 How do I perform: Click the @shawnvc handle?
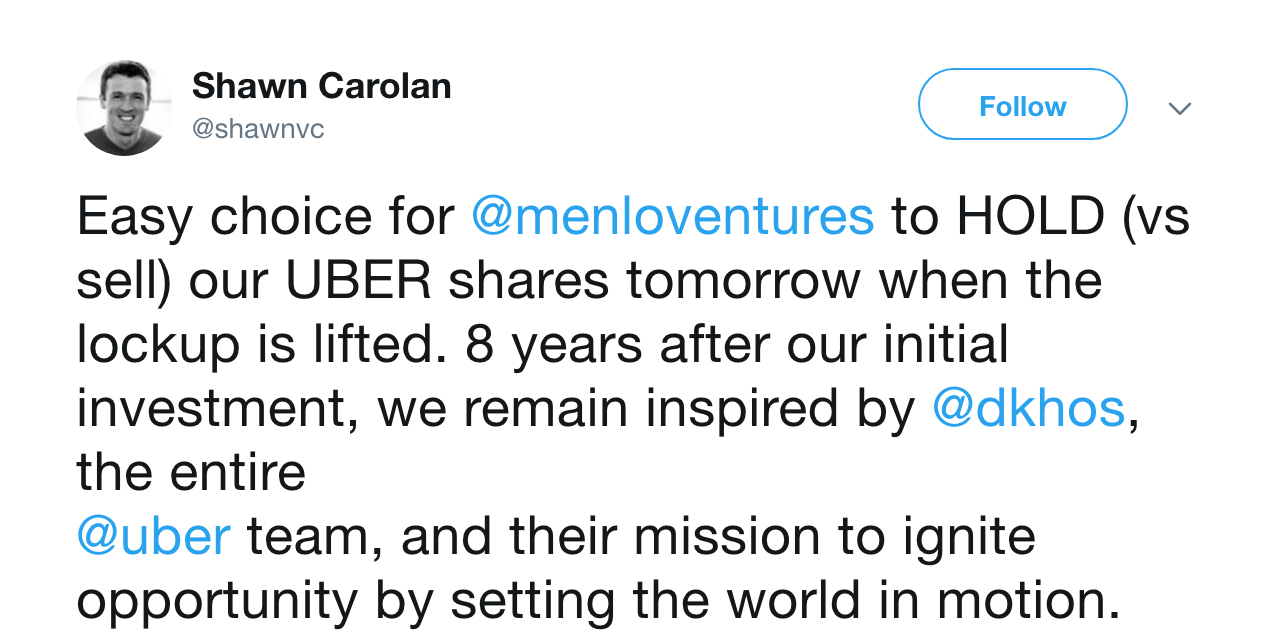point(257,130)
